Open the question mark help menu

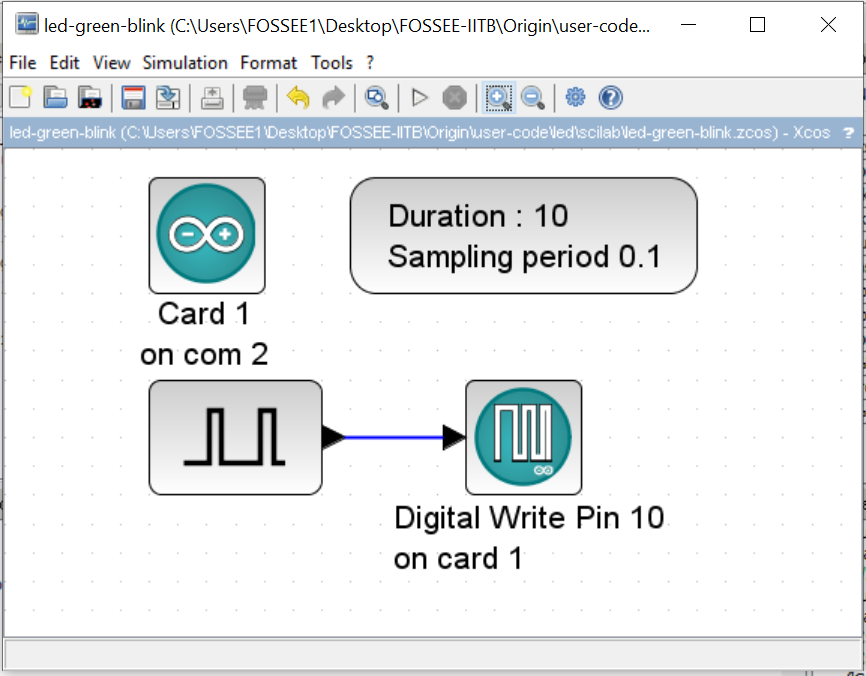pyautogui.click(x=370, y=63)
